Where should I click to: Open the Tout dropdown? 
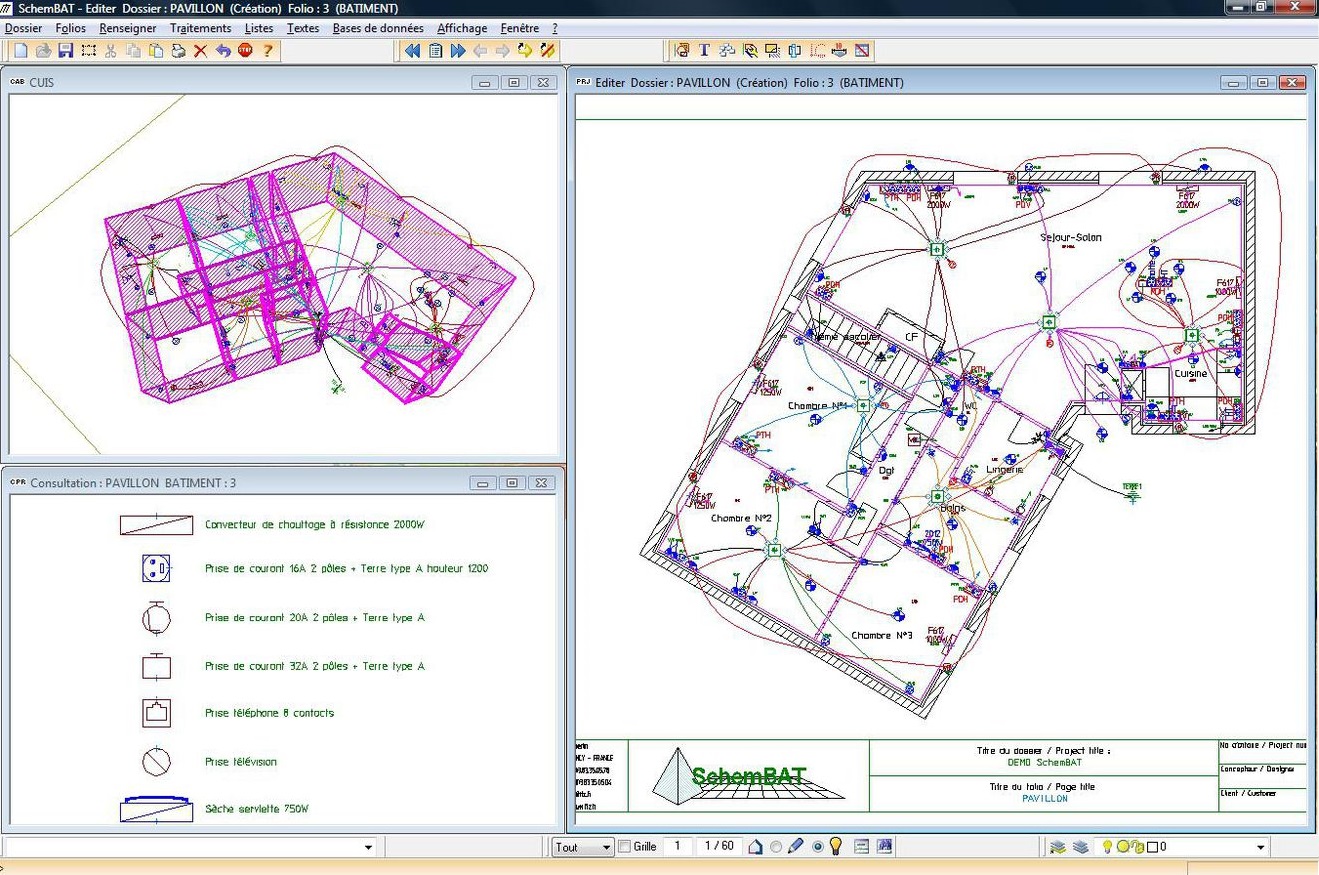coord(583,847)
